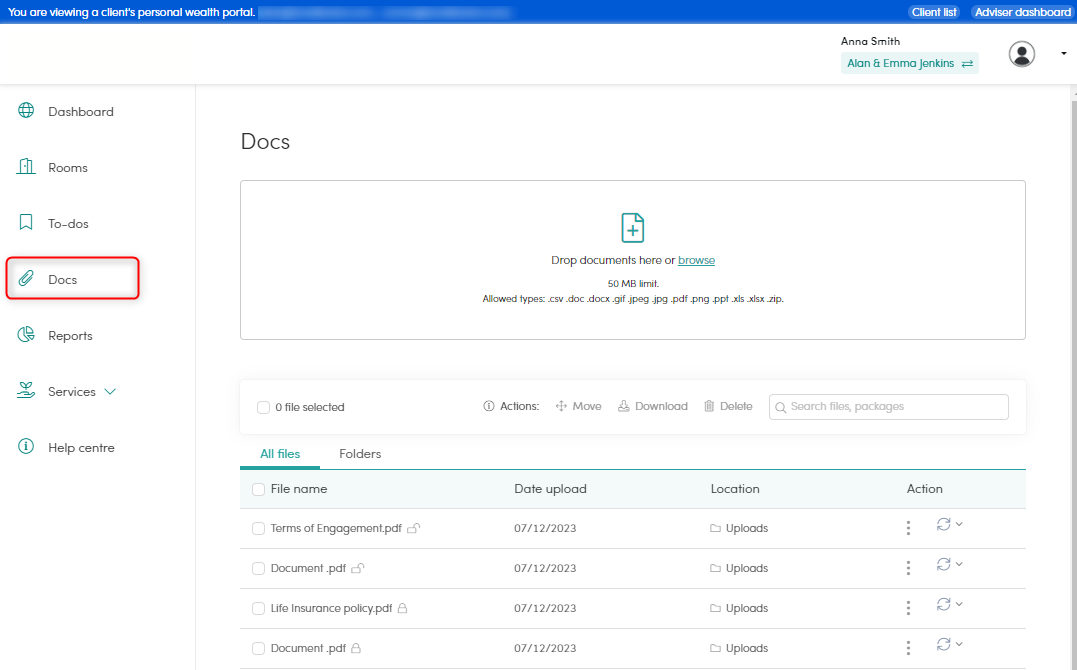1077x670 pixels.
Task: Open the caret dropdown beside the profile avatar
Action: (1063, 54)
